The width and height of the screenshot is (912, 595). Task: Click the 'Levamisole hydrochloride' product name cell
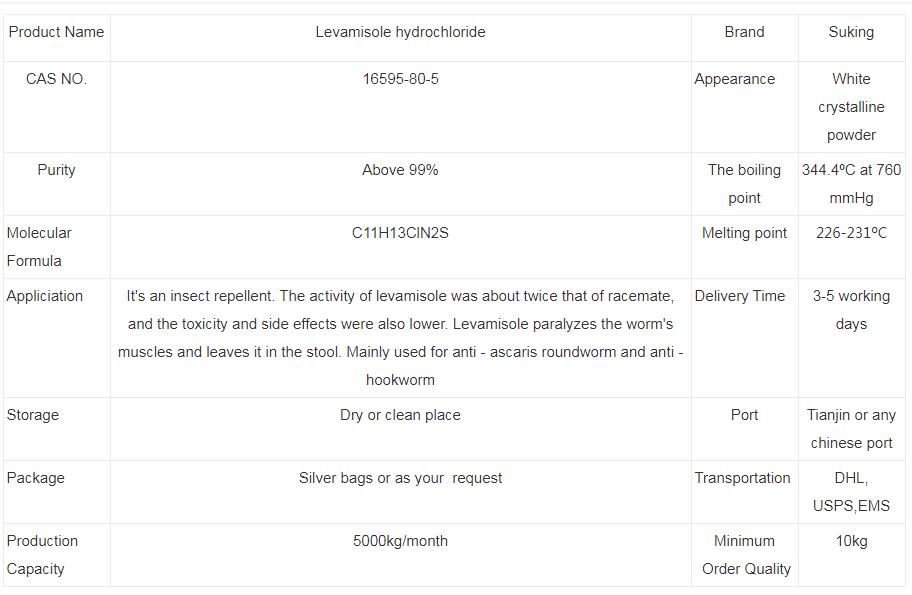click(x=400, y=32)
